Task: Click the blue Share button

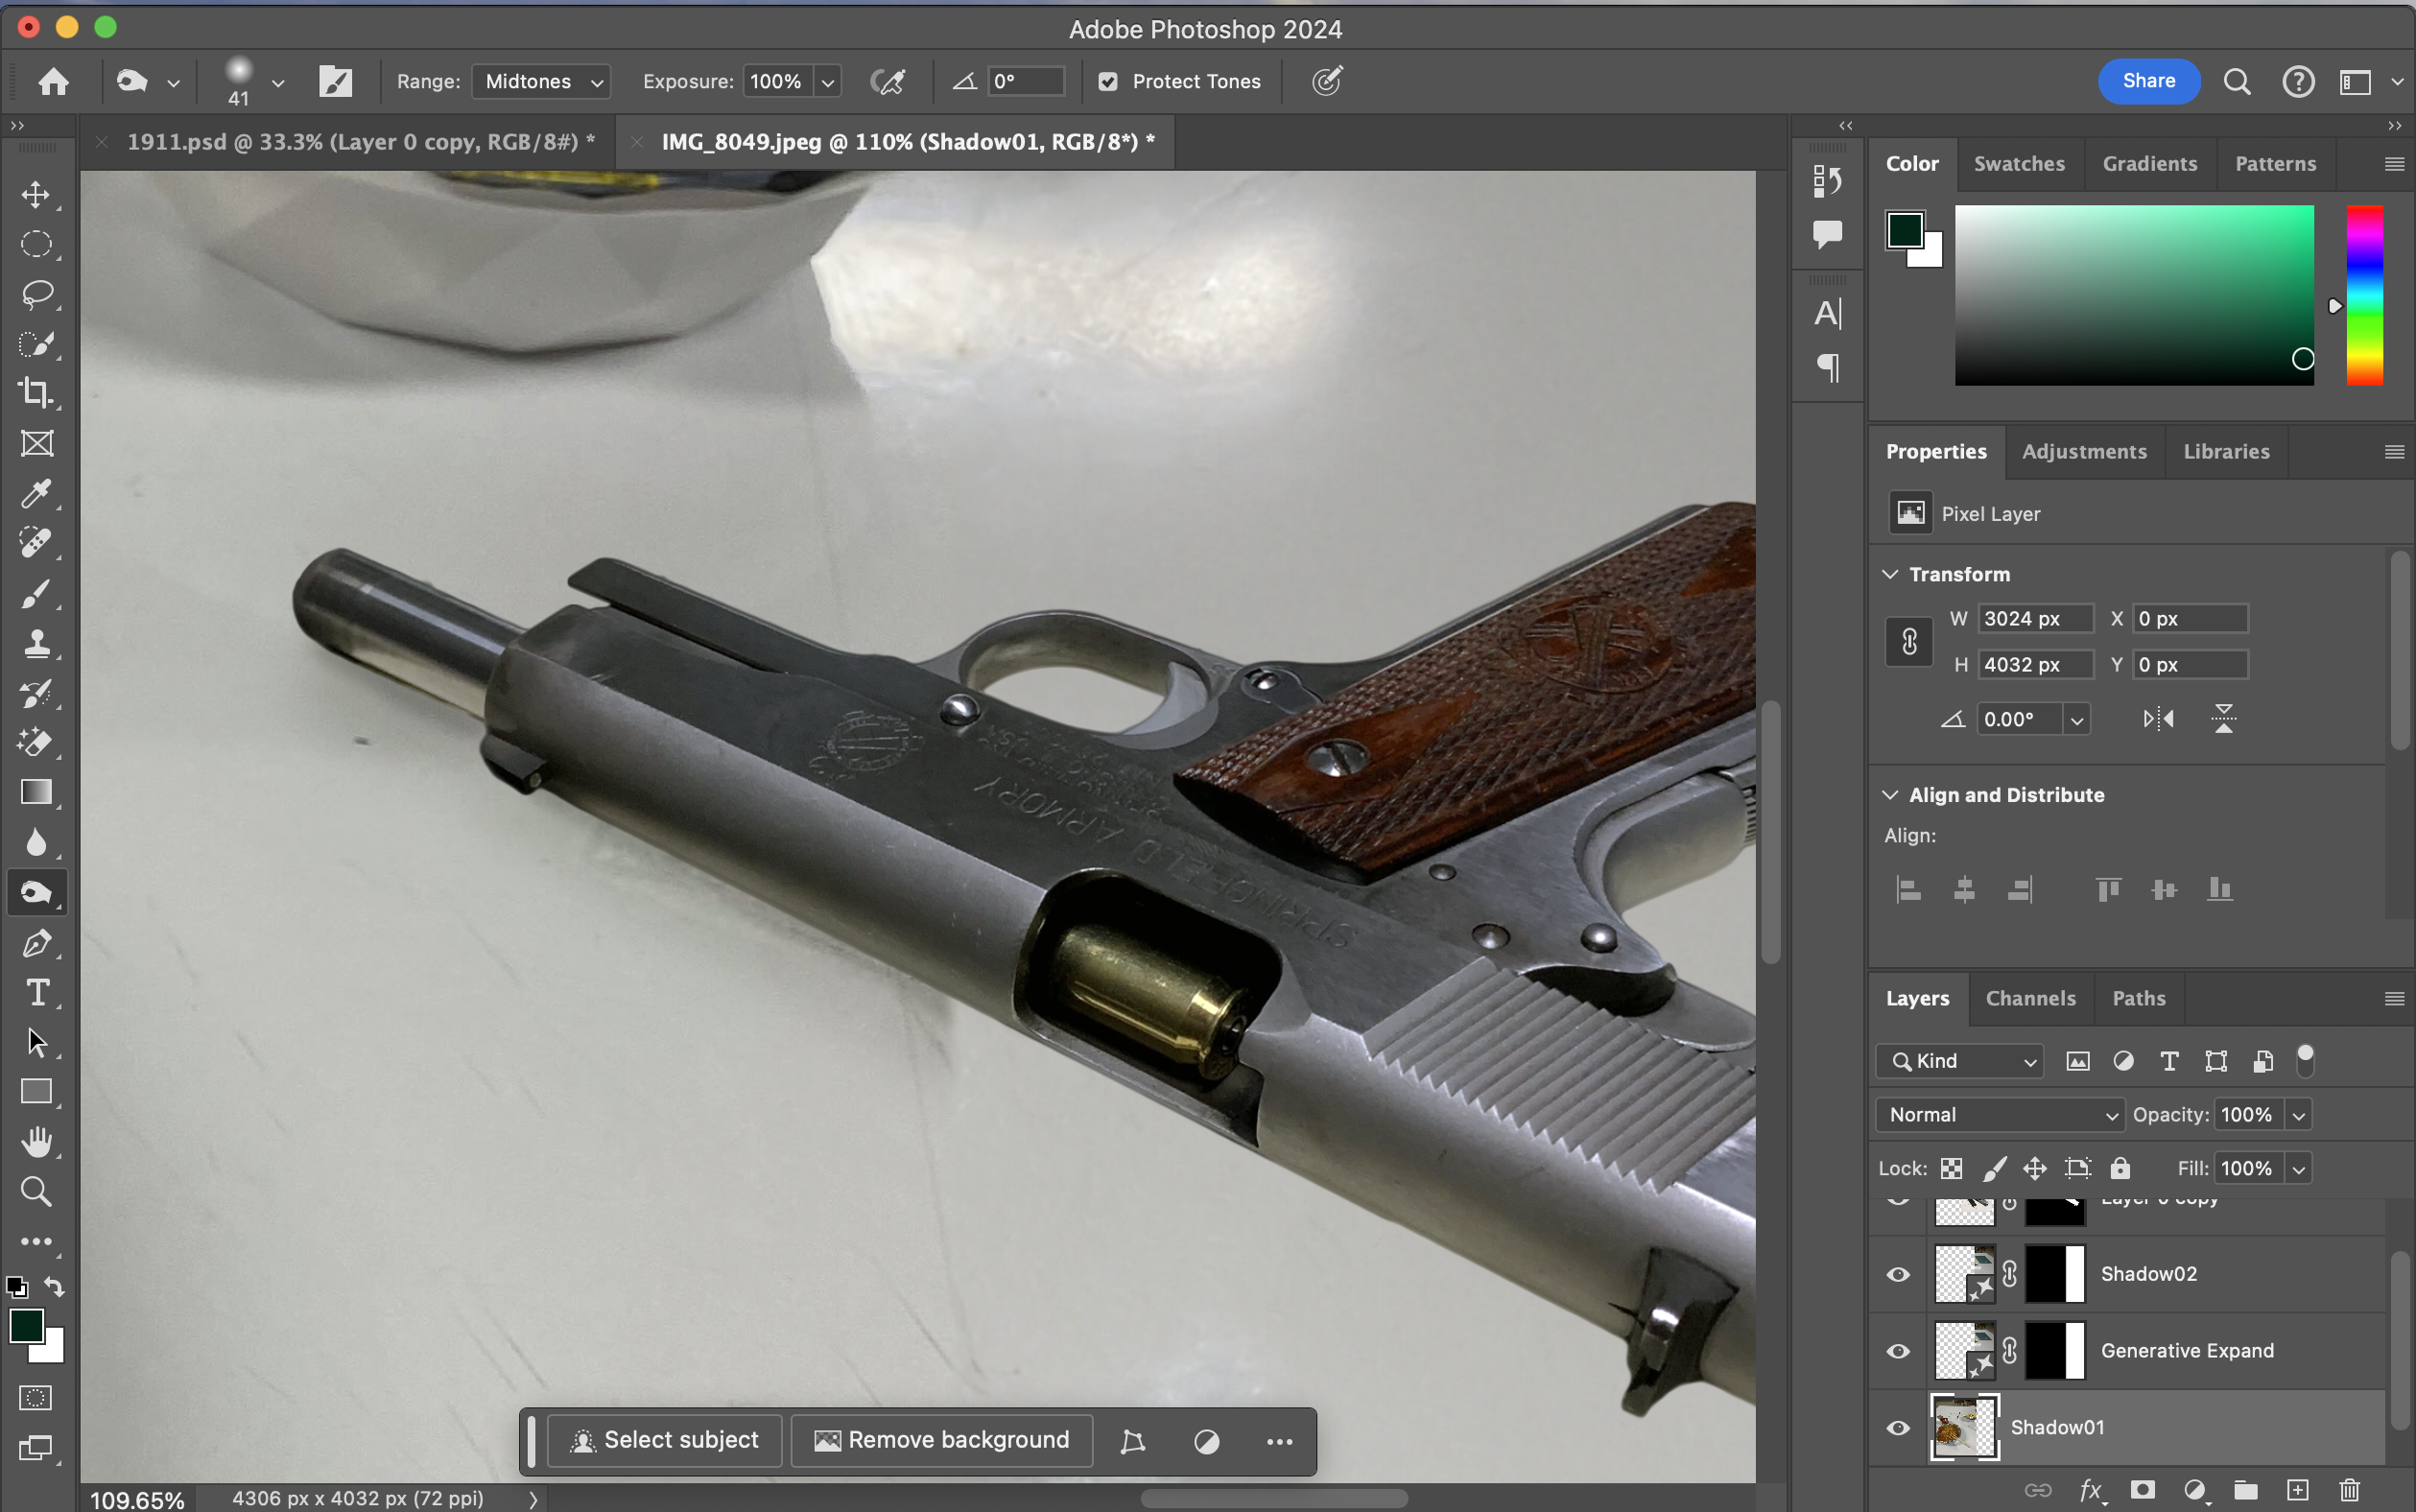Action: click(x=2148, y=81)
